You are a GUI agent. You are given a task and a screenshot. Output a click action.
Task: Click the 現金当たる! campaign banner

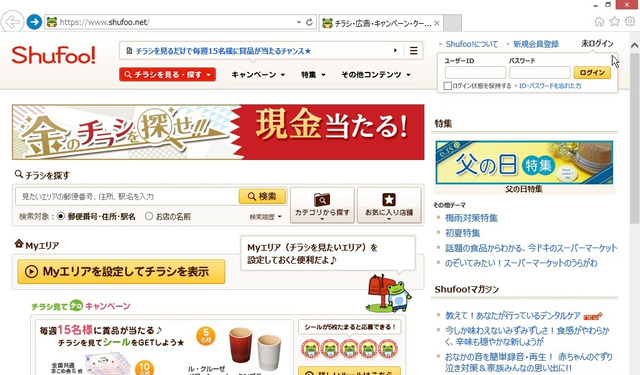(218, 132)
